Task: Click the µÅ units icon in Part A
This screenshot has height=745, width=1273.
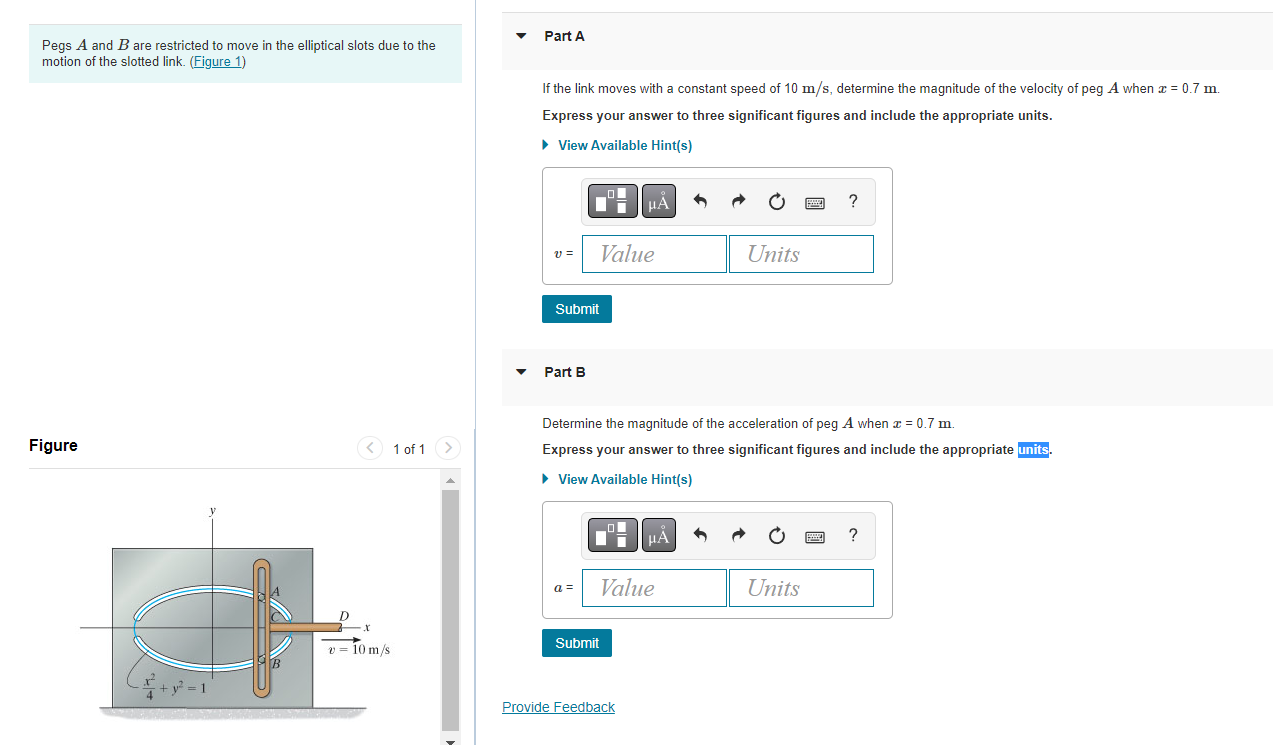Action: 658,200
